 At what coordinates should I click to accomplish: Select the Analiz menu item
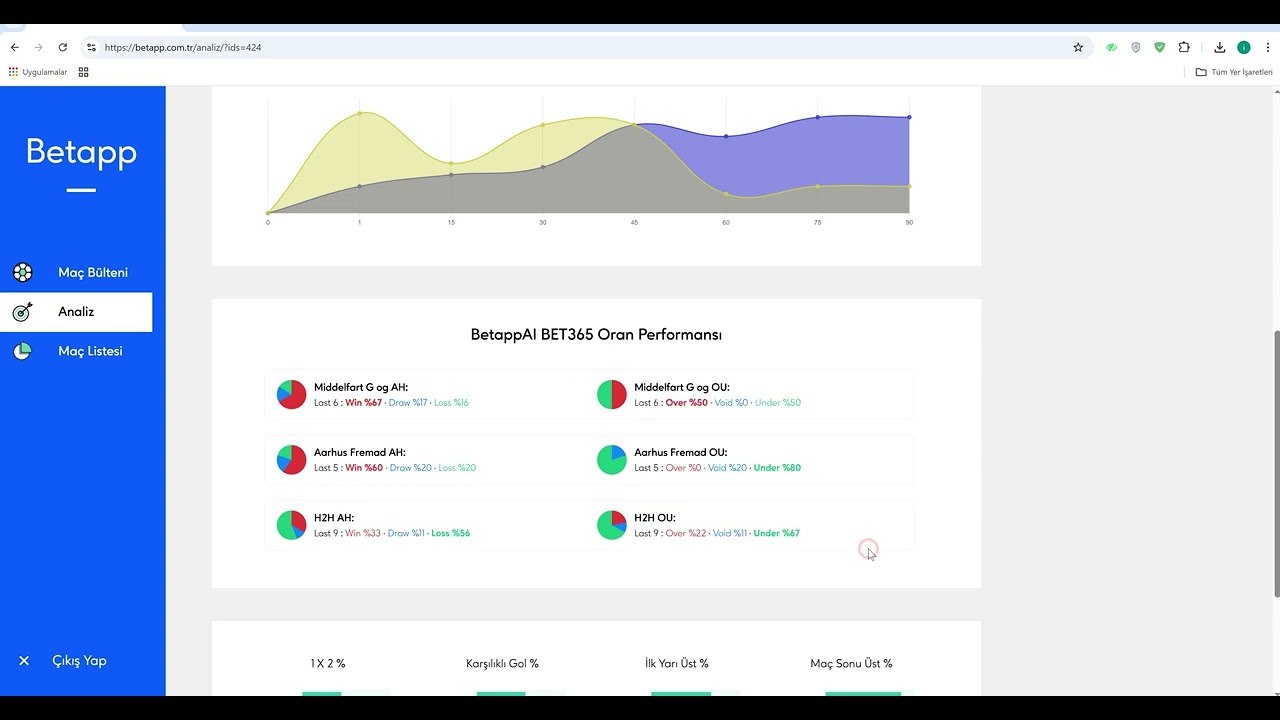[x=76, y=312]
